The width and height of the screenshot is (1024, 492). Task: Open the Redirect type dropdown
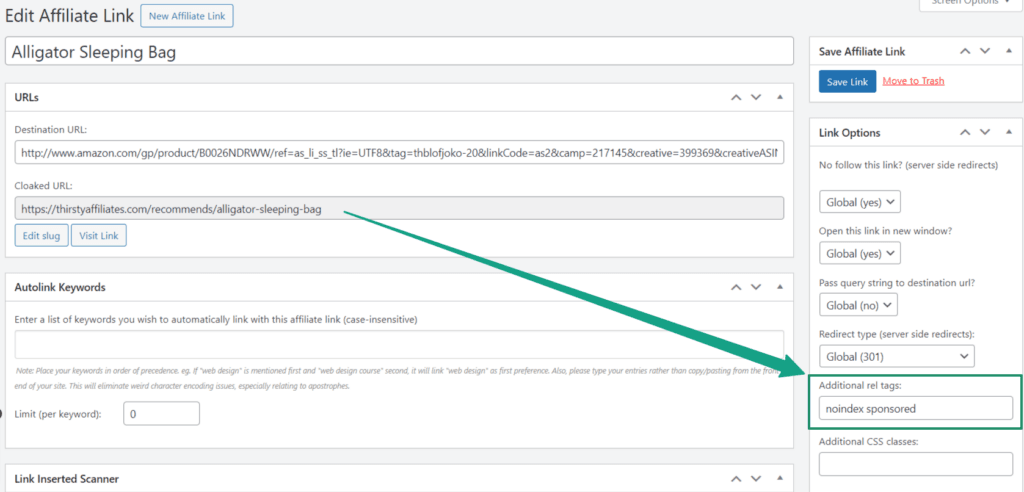tap(897, 356)
